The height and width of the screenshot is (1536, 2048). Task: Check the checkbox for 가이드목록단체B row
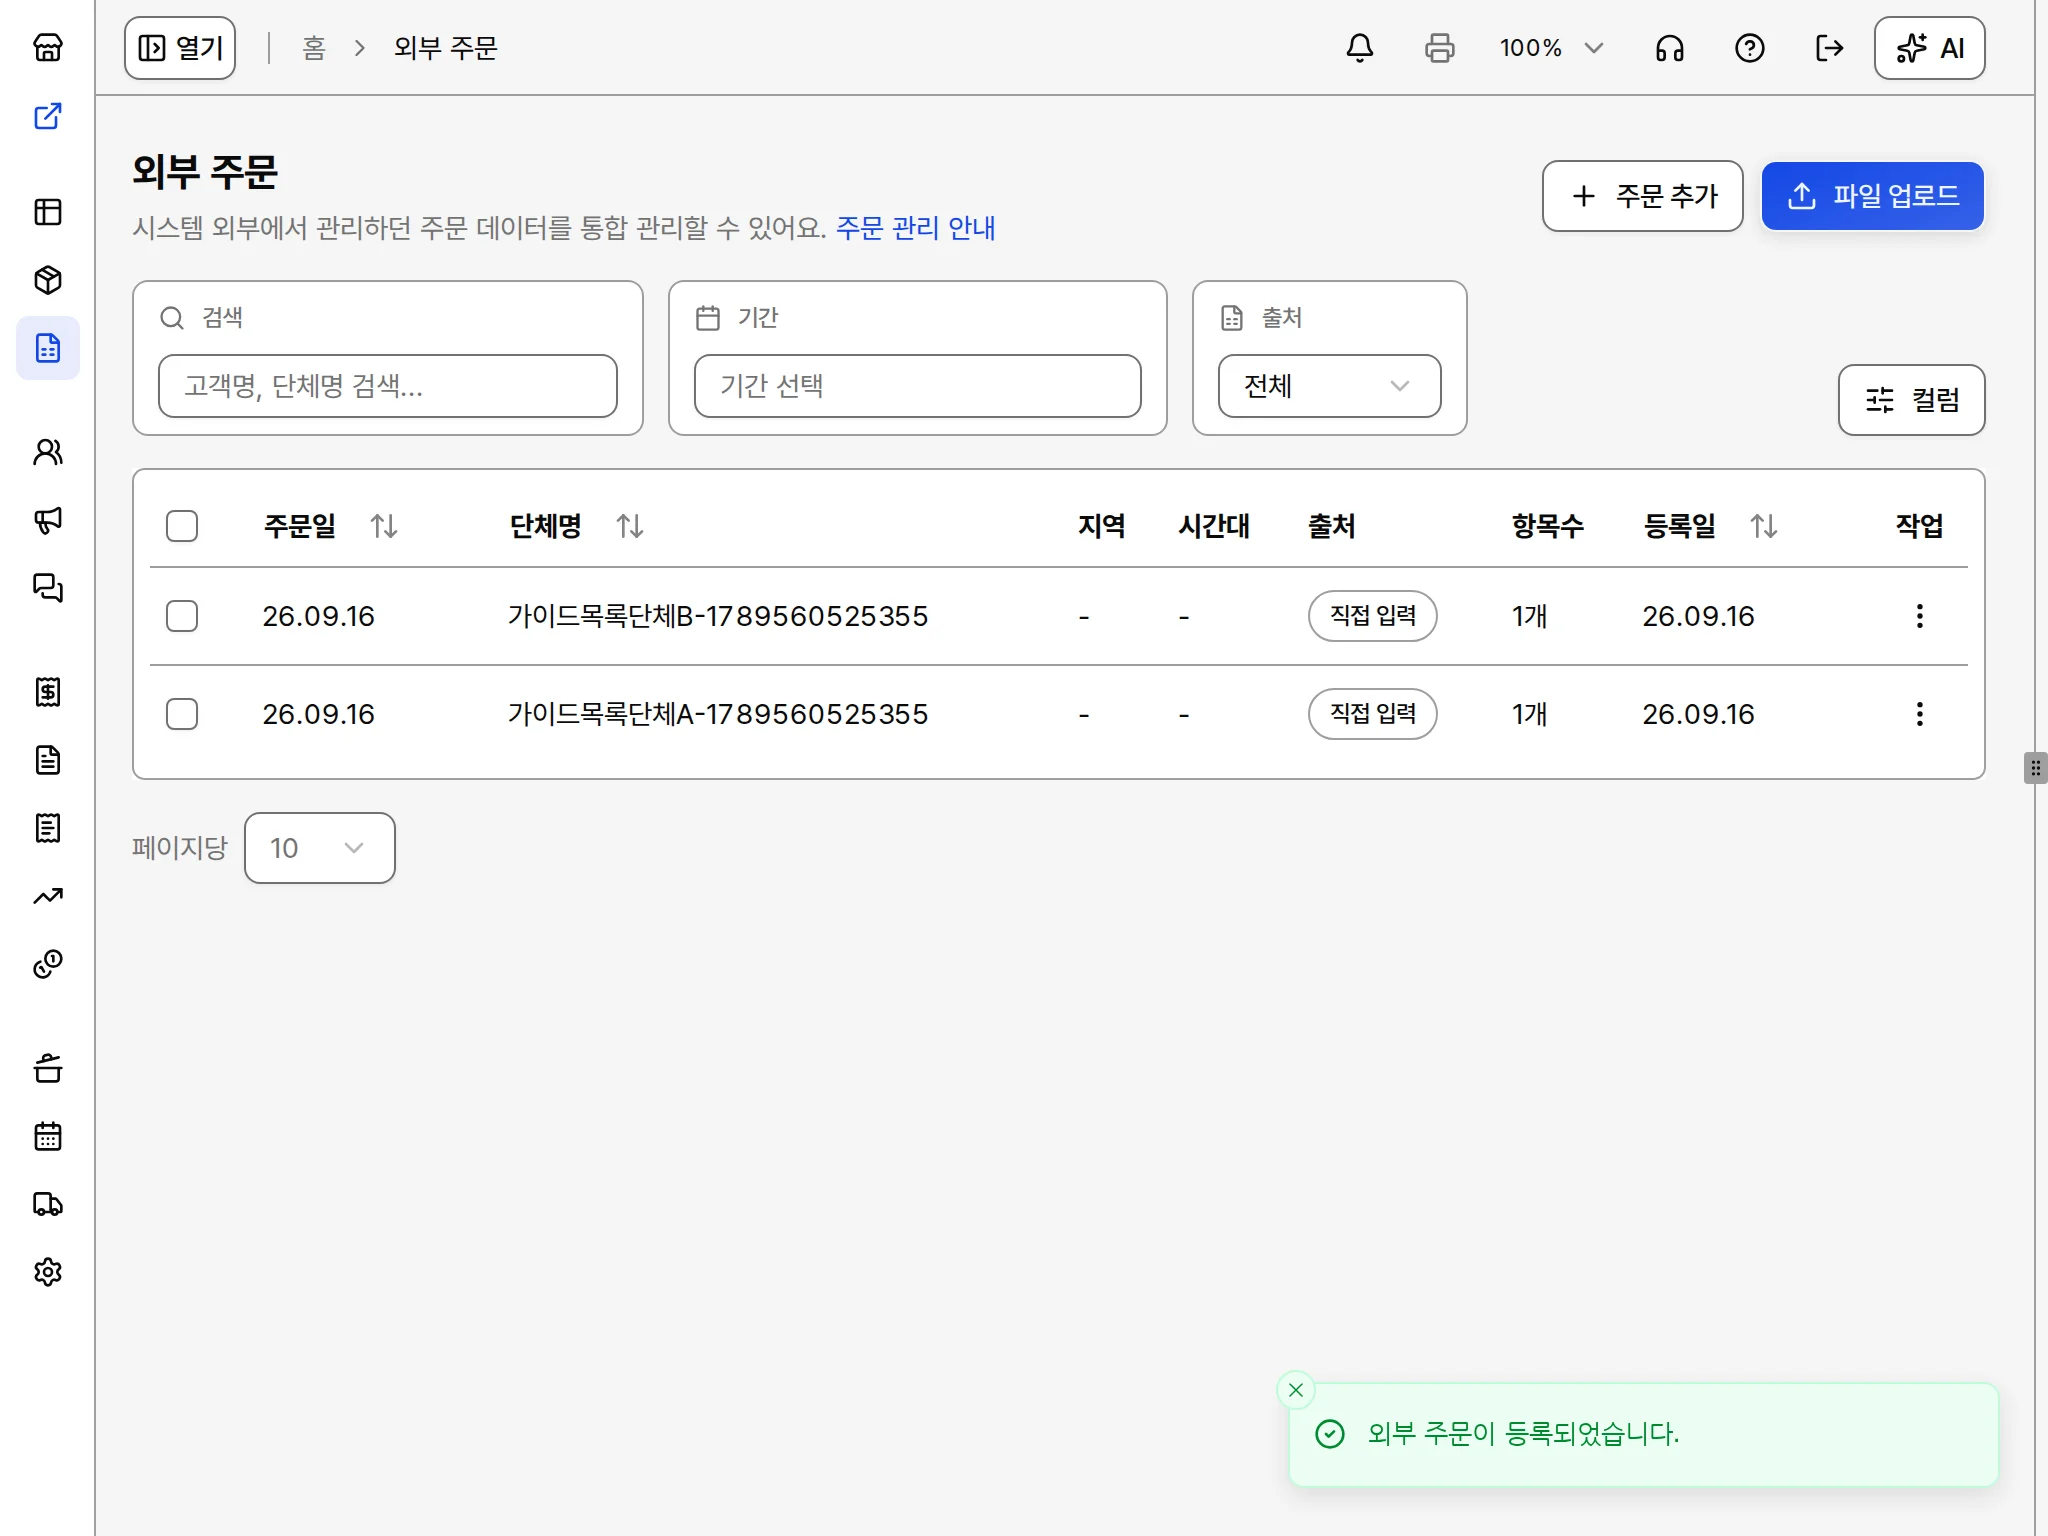click(x=182, y=616)
